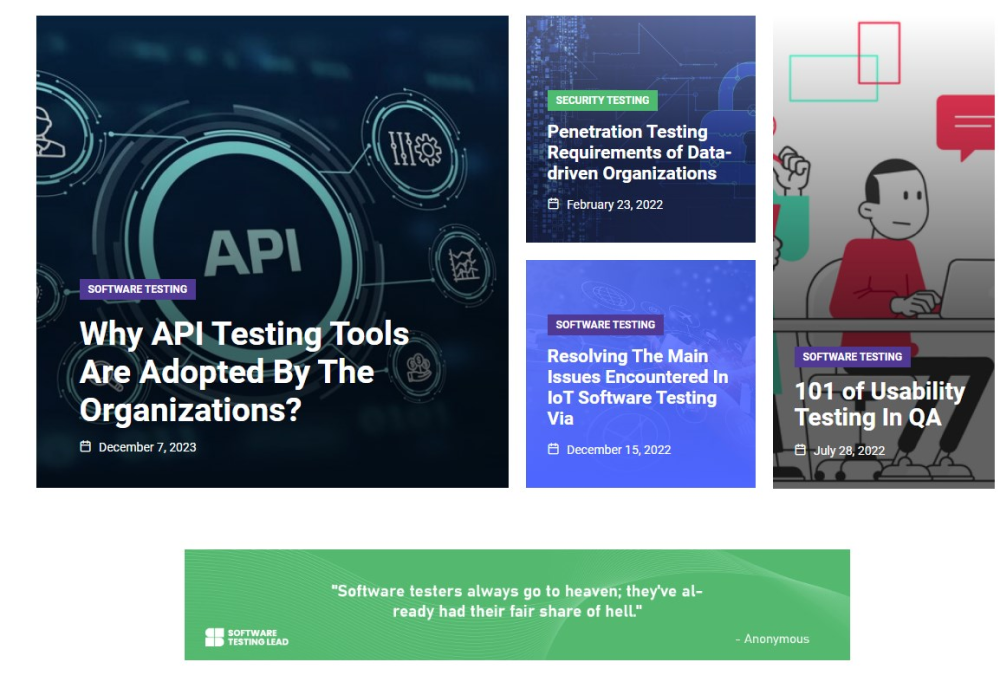1000x675 pixels.
Task: Click the July 28, 2022 post date
Action: [x=849, y=450]
